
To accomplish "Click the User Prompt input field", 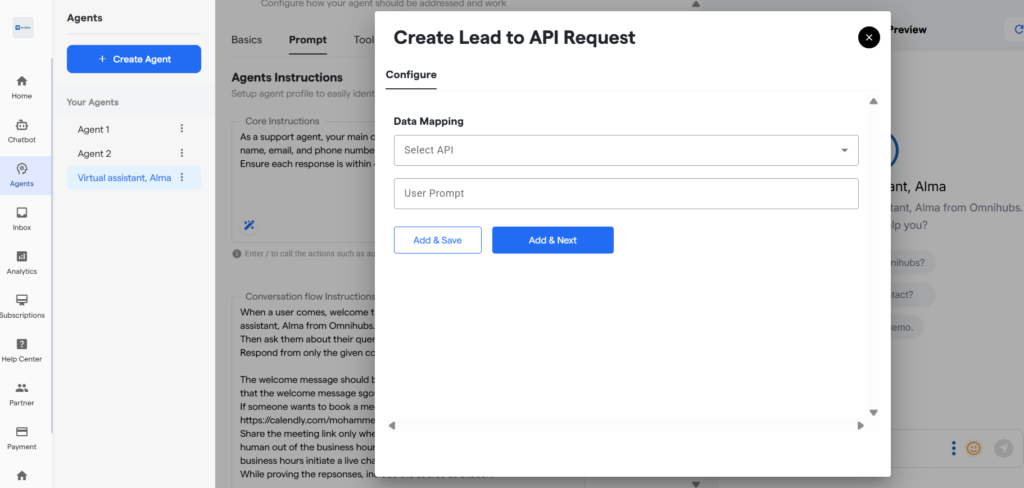I will 625,193.
